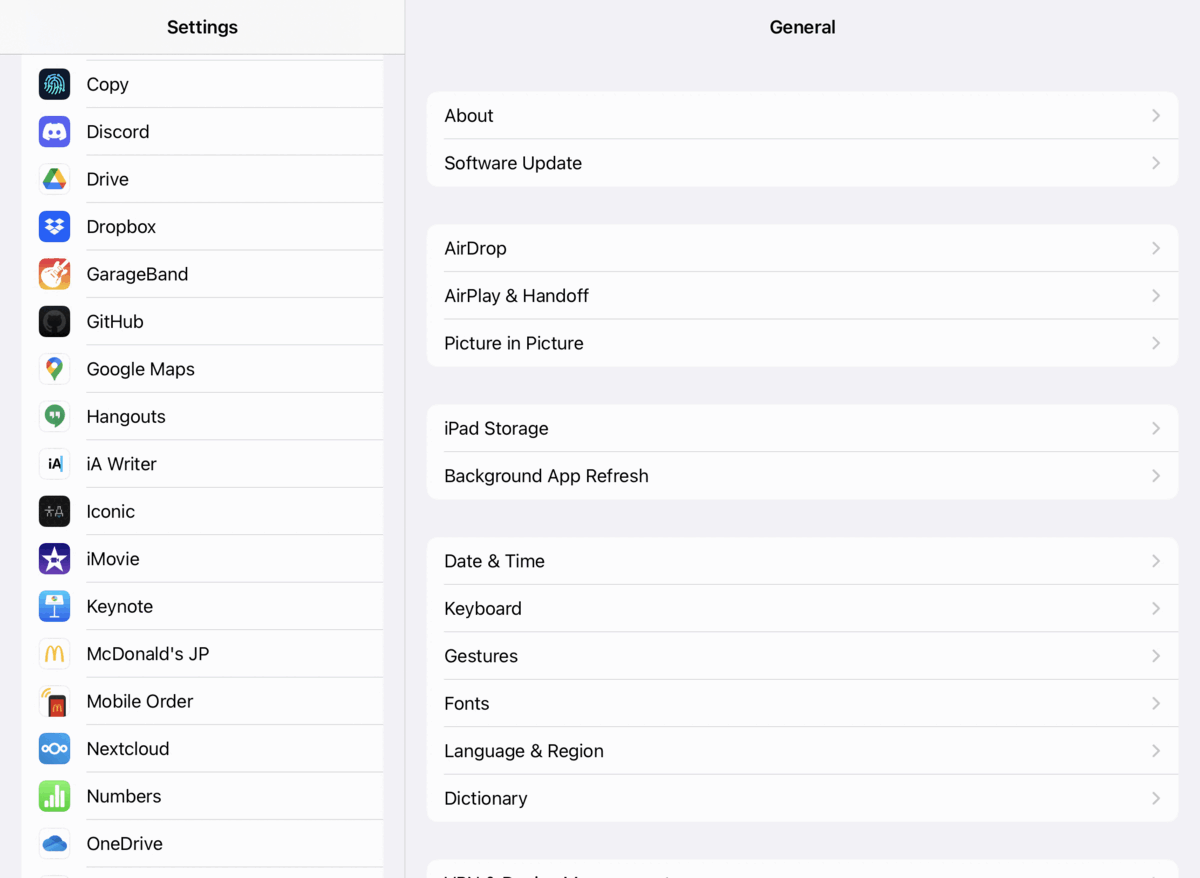Open AirDrop settings

pyautogui.click(x=802, y=248)
